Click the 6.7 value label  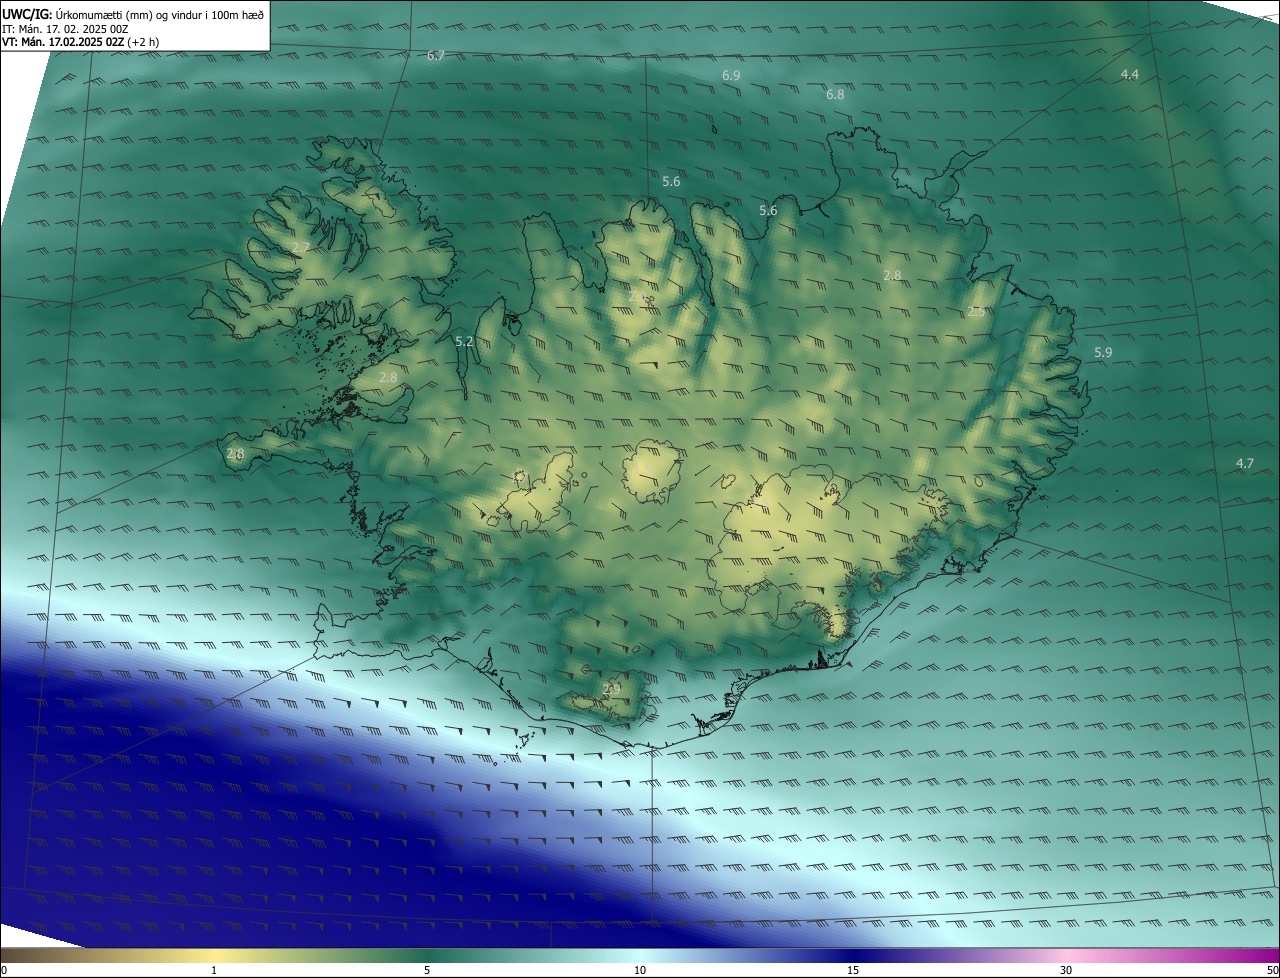pyautogui.click(x=436, y=56)
